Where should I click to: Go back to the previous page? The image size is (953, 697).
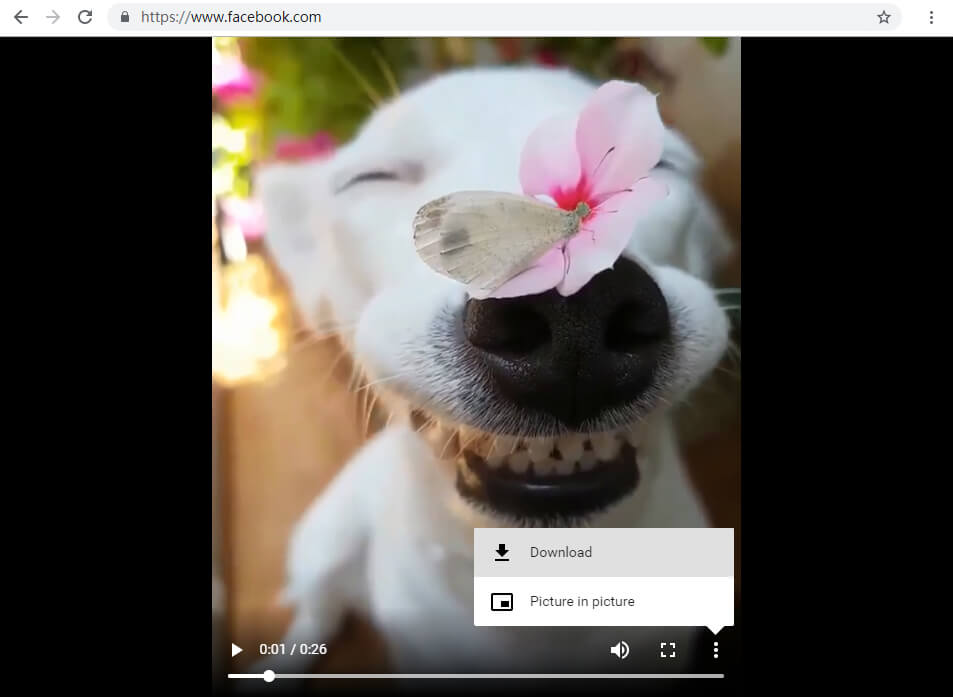pos(21,17)
